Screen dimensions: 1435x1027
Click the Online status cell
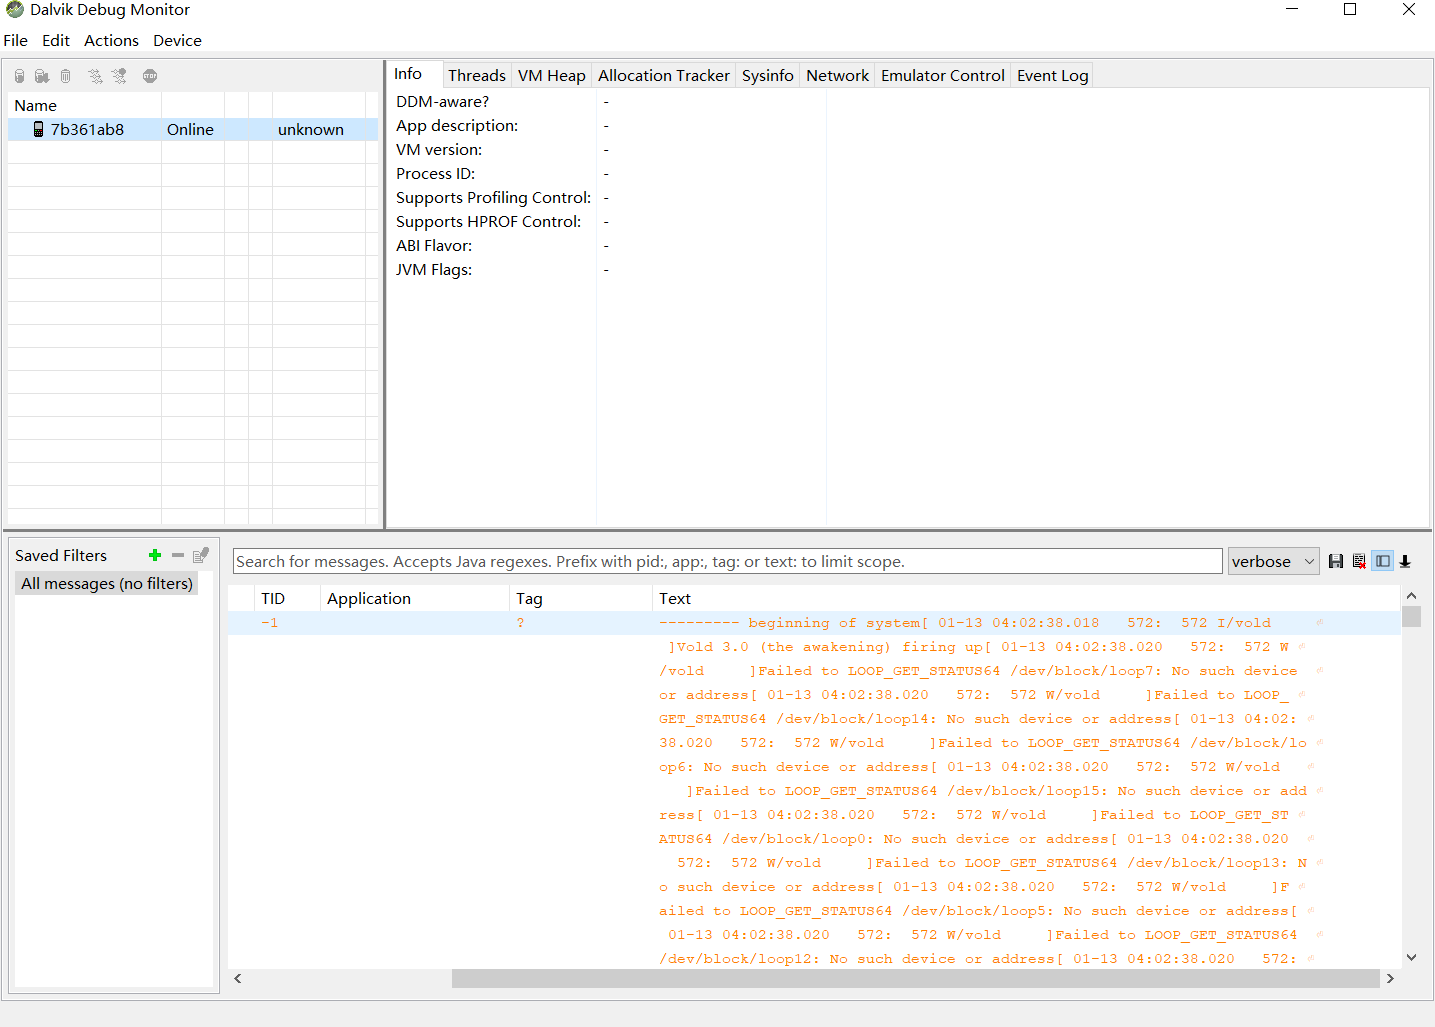pyautogui.click(x=191, y=129)
